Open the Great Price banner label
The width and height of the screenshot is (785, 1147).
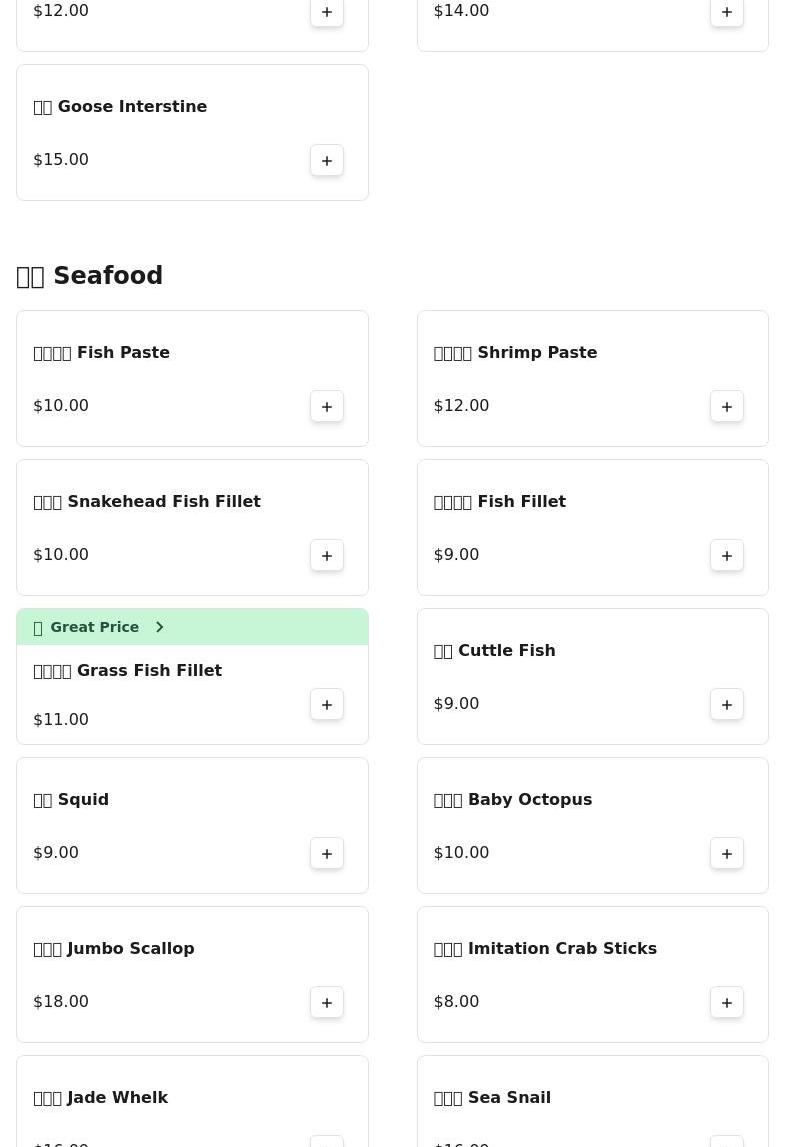[94, 627]
